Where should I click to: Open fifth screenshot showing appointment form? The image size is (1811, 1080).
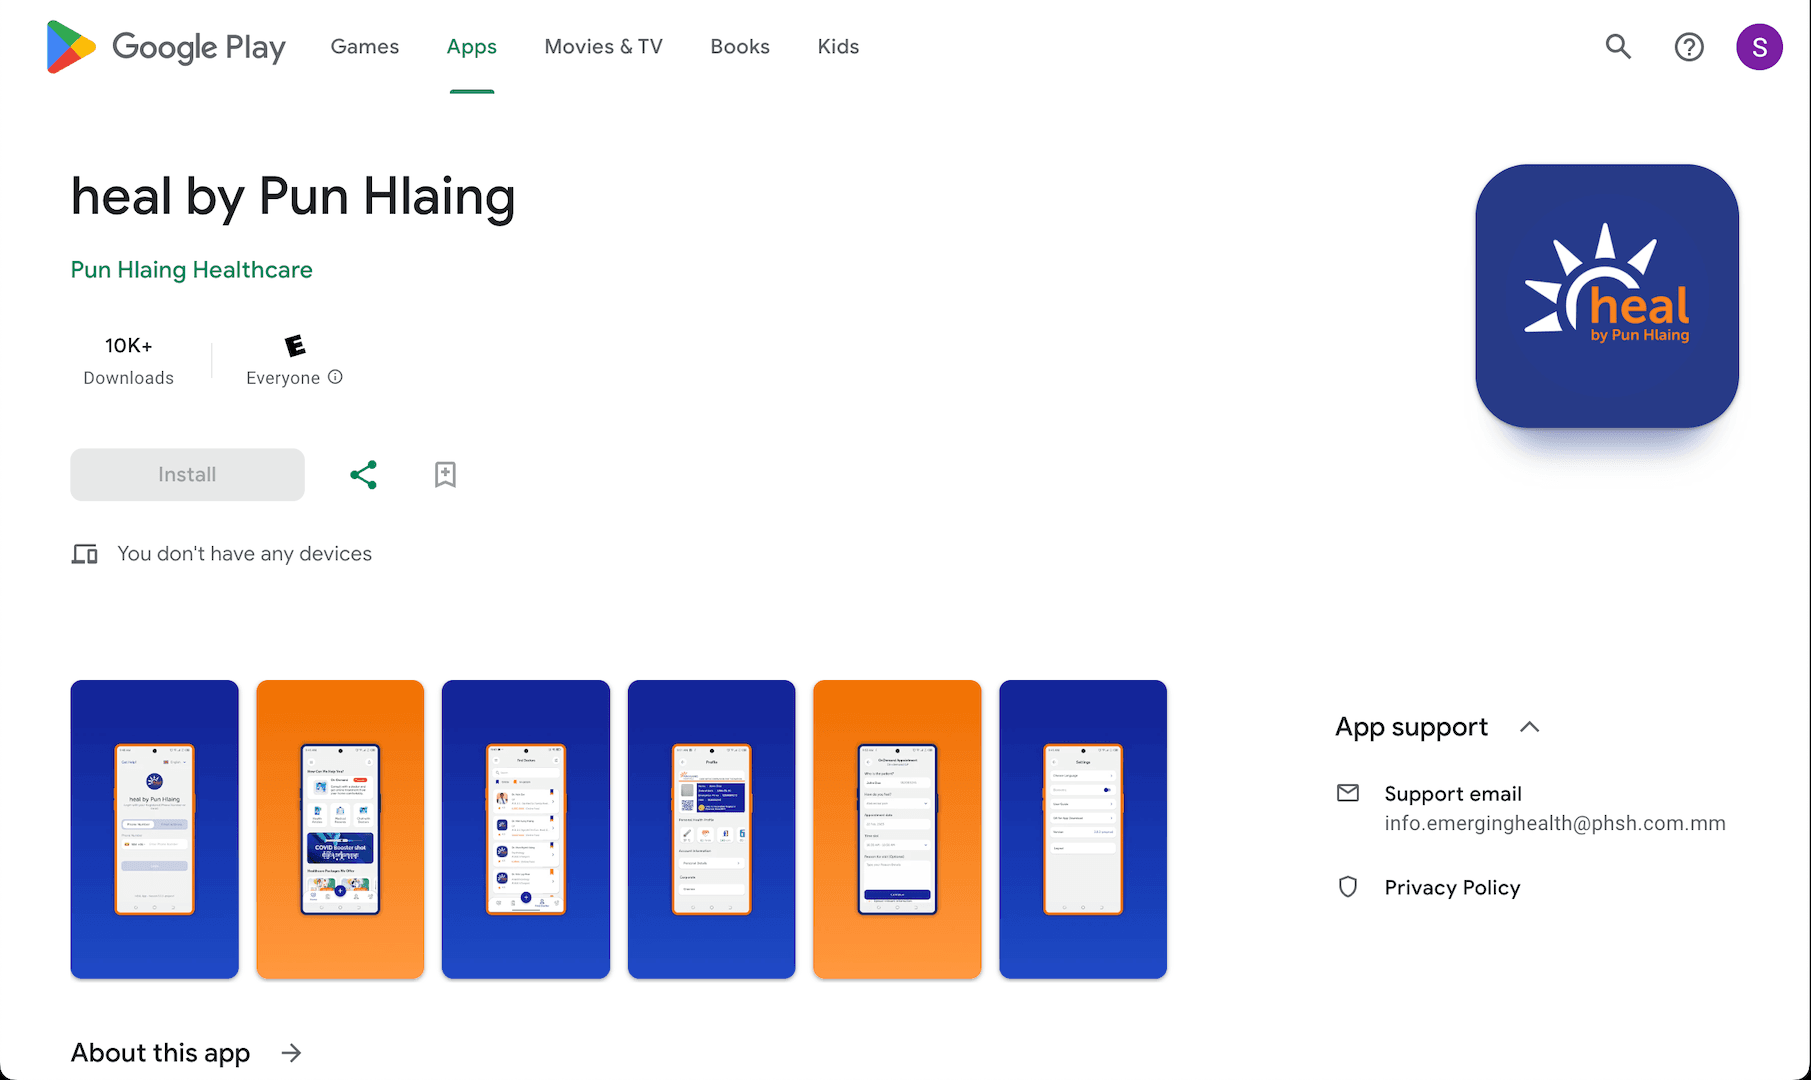point(897,829)
